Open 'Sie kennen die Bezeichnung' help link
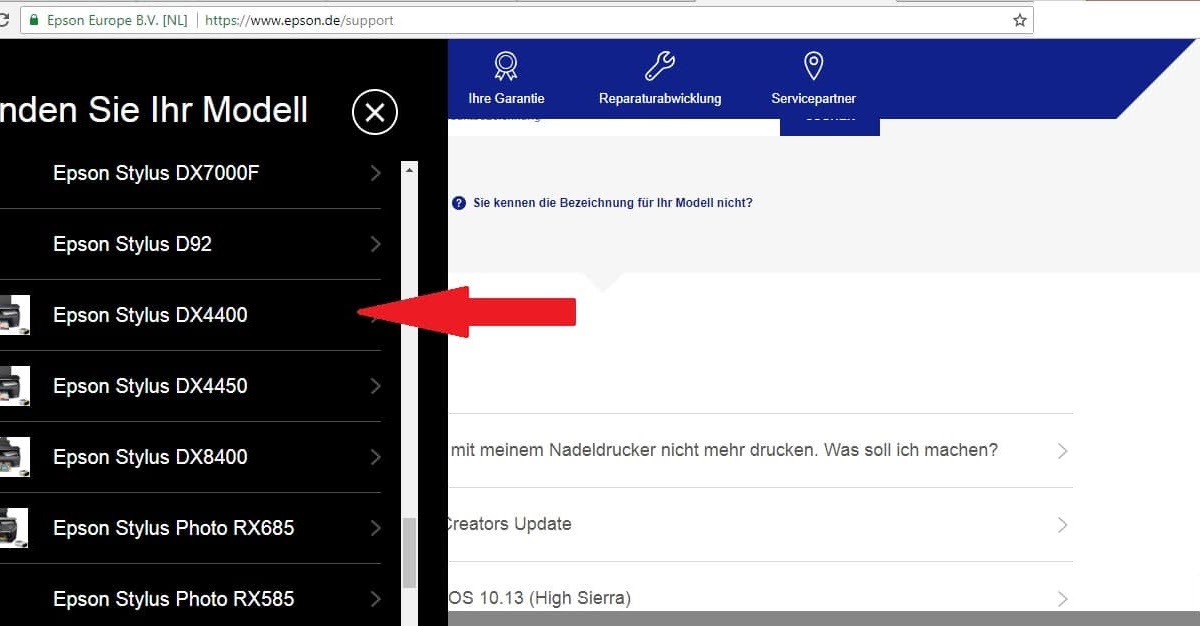The image size is (1200, 626). tap(613, 203)
